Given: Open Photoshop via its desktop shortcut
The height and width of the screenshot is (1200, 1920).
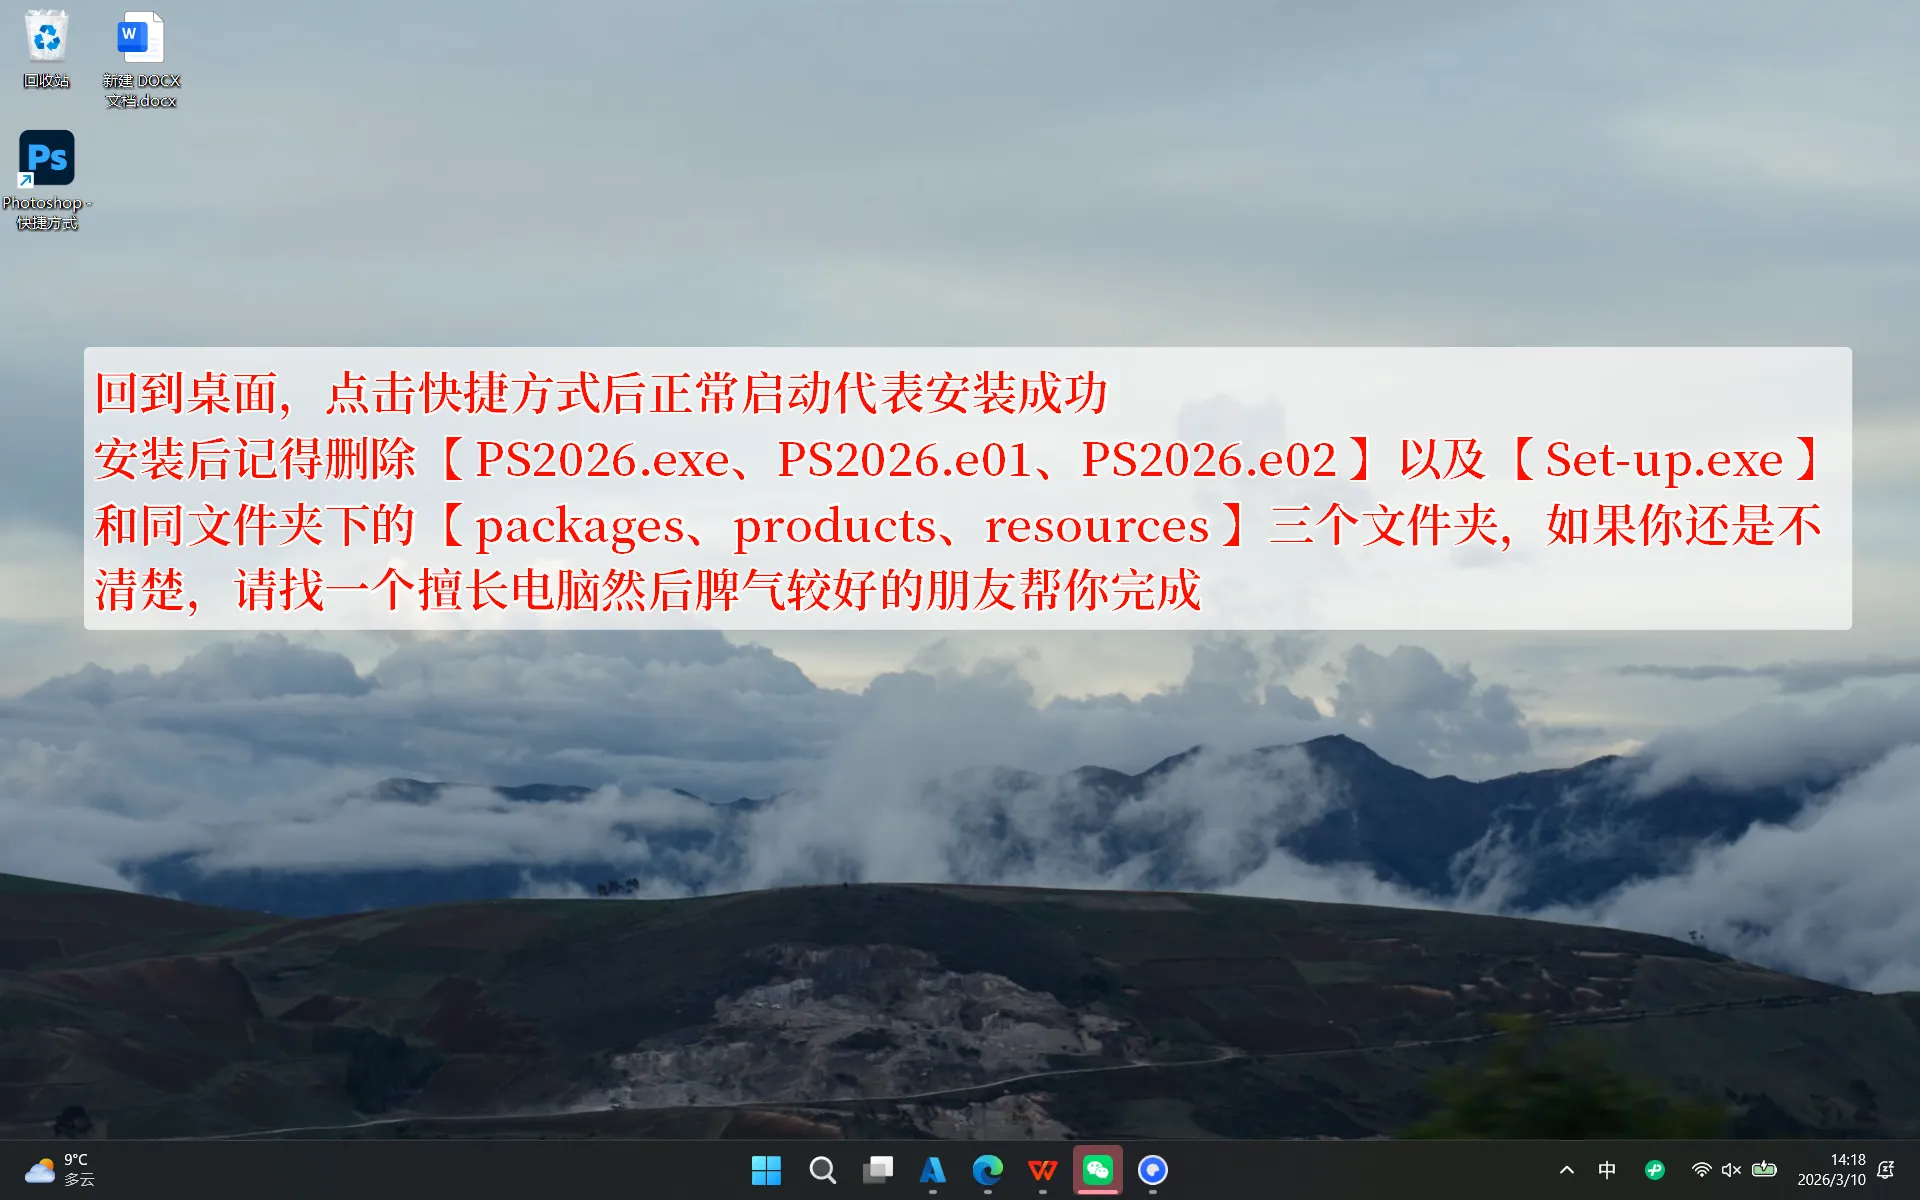Looking at the screenshot, I should coord(46,157).
